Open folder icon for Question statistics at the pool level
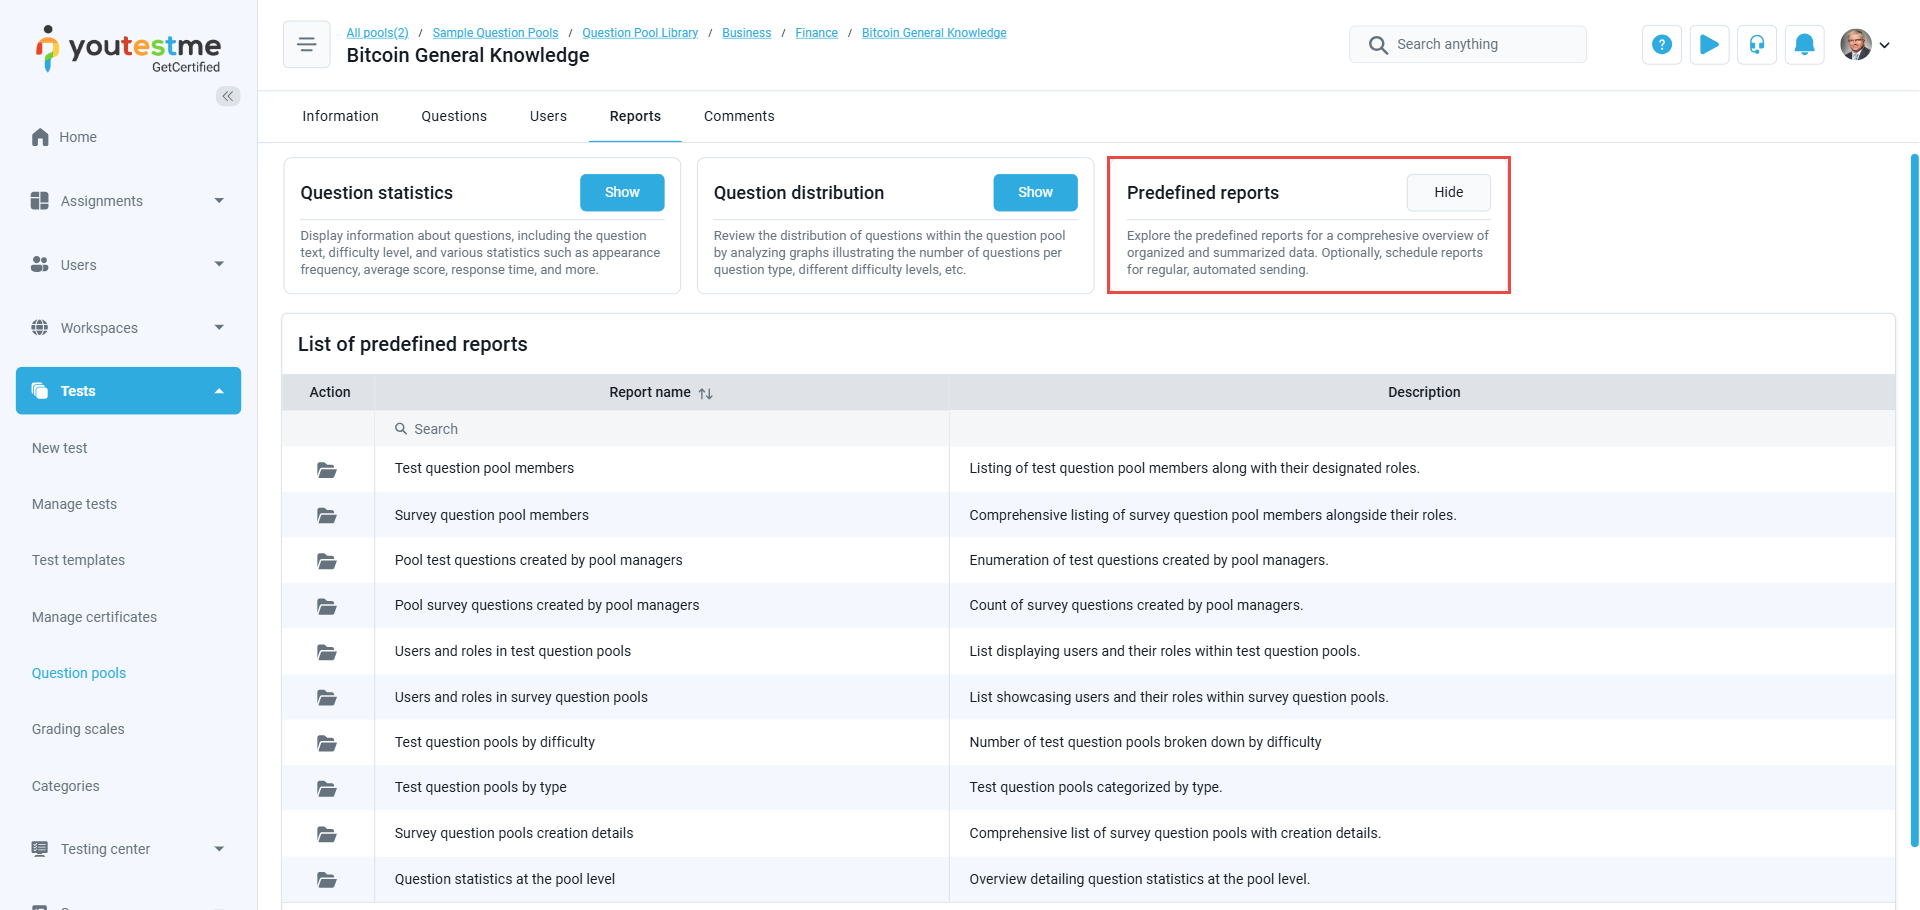Image resolution: width=1920 pixels, height=910 pixels. (327, 880)
